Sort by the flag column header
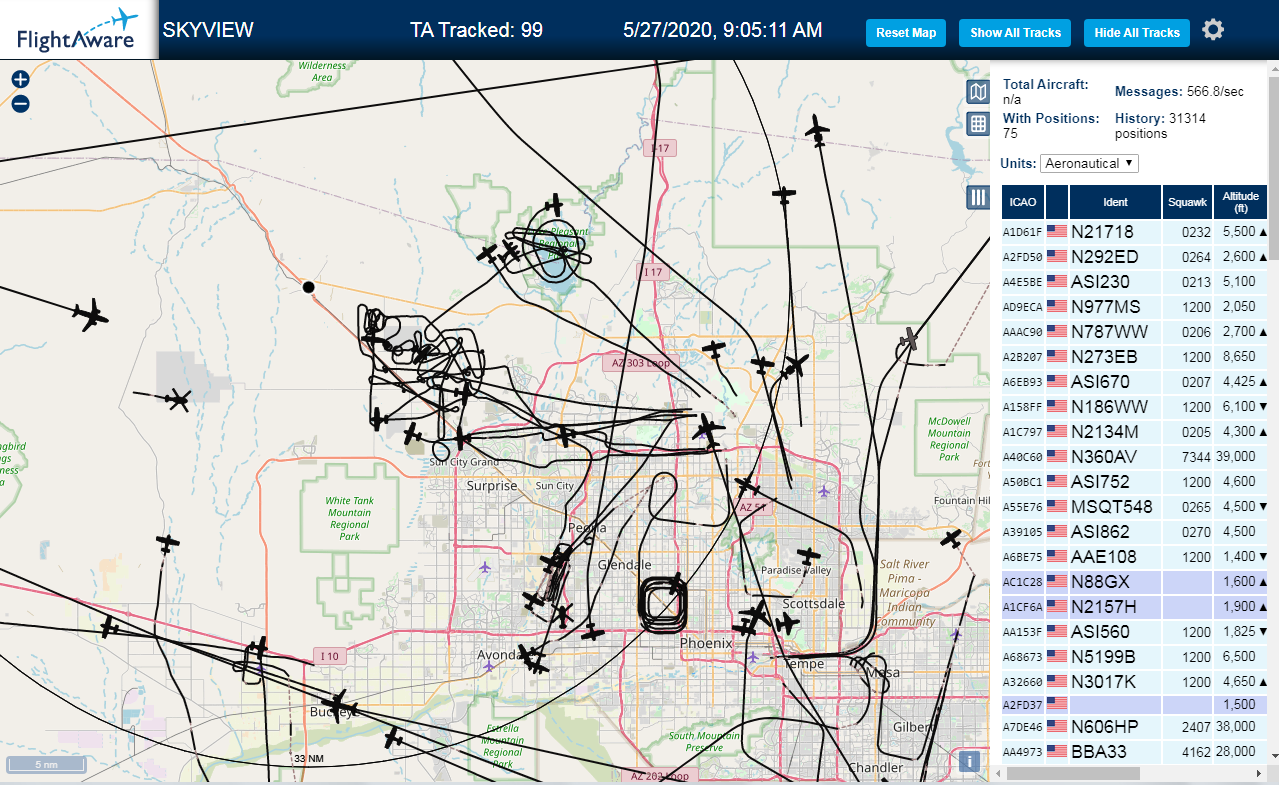Viewport: 1279px width, 785px height. (1057, 202)
